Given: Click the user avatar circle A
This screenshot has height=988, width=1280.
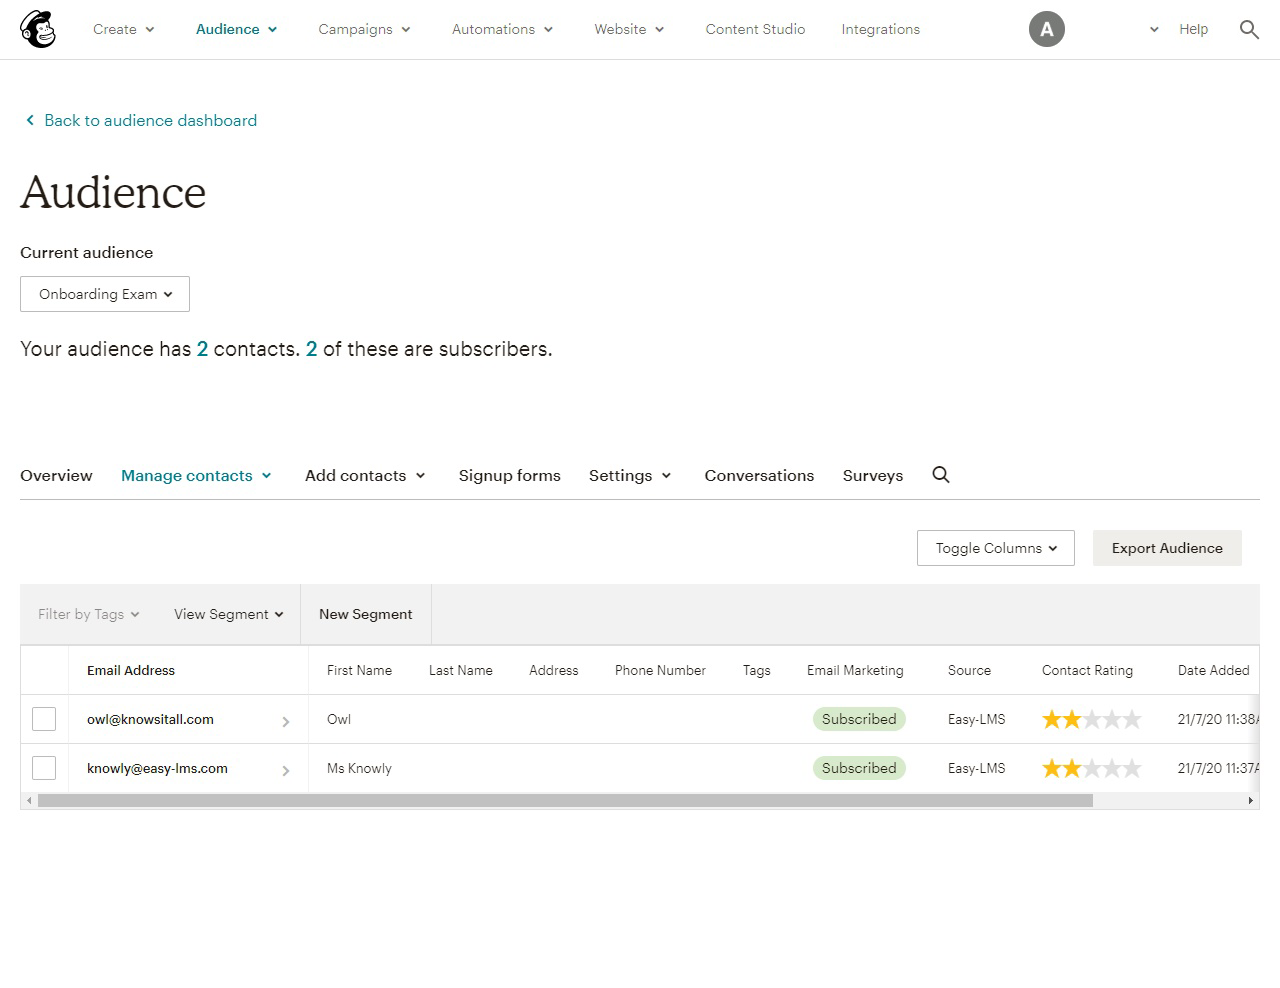Looking at the screenshot, I should click(1047, 29).
